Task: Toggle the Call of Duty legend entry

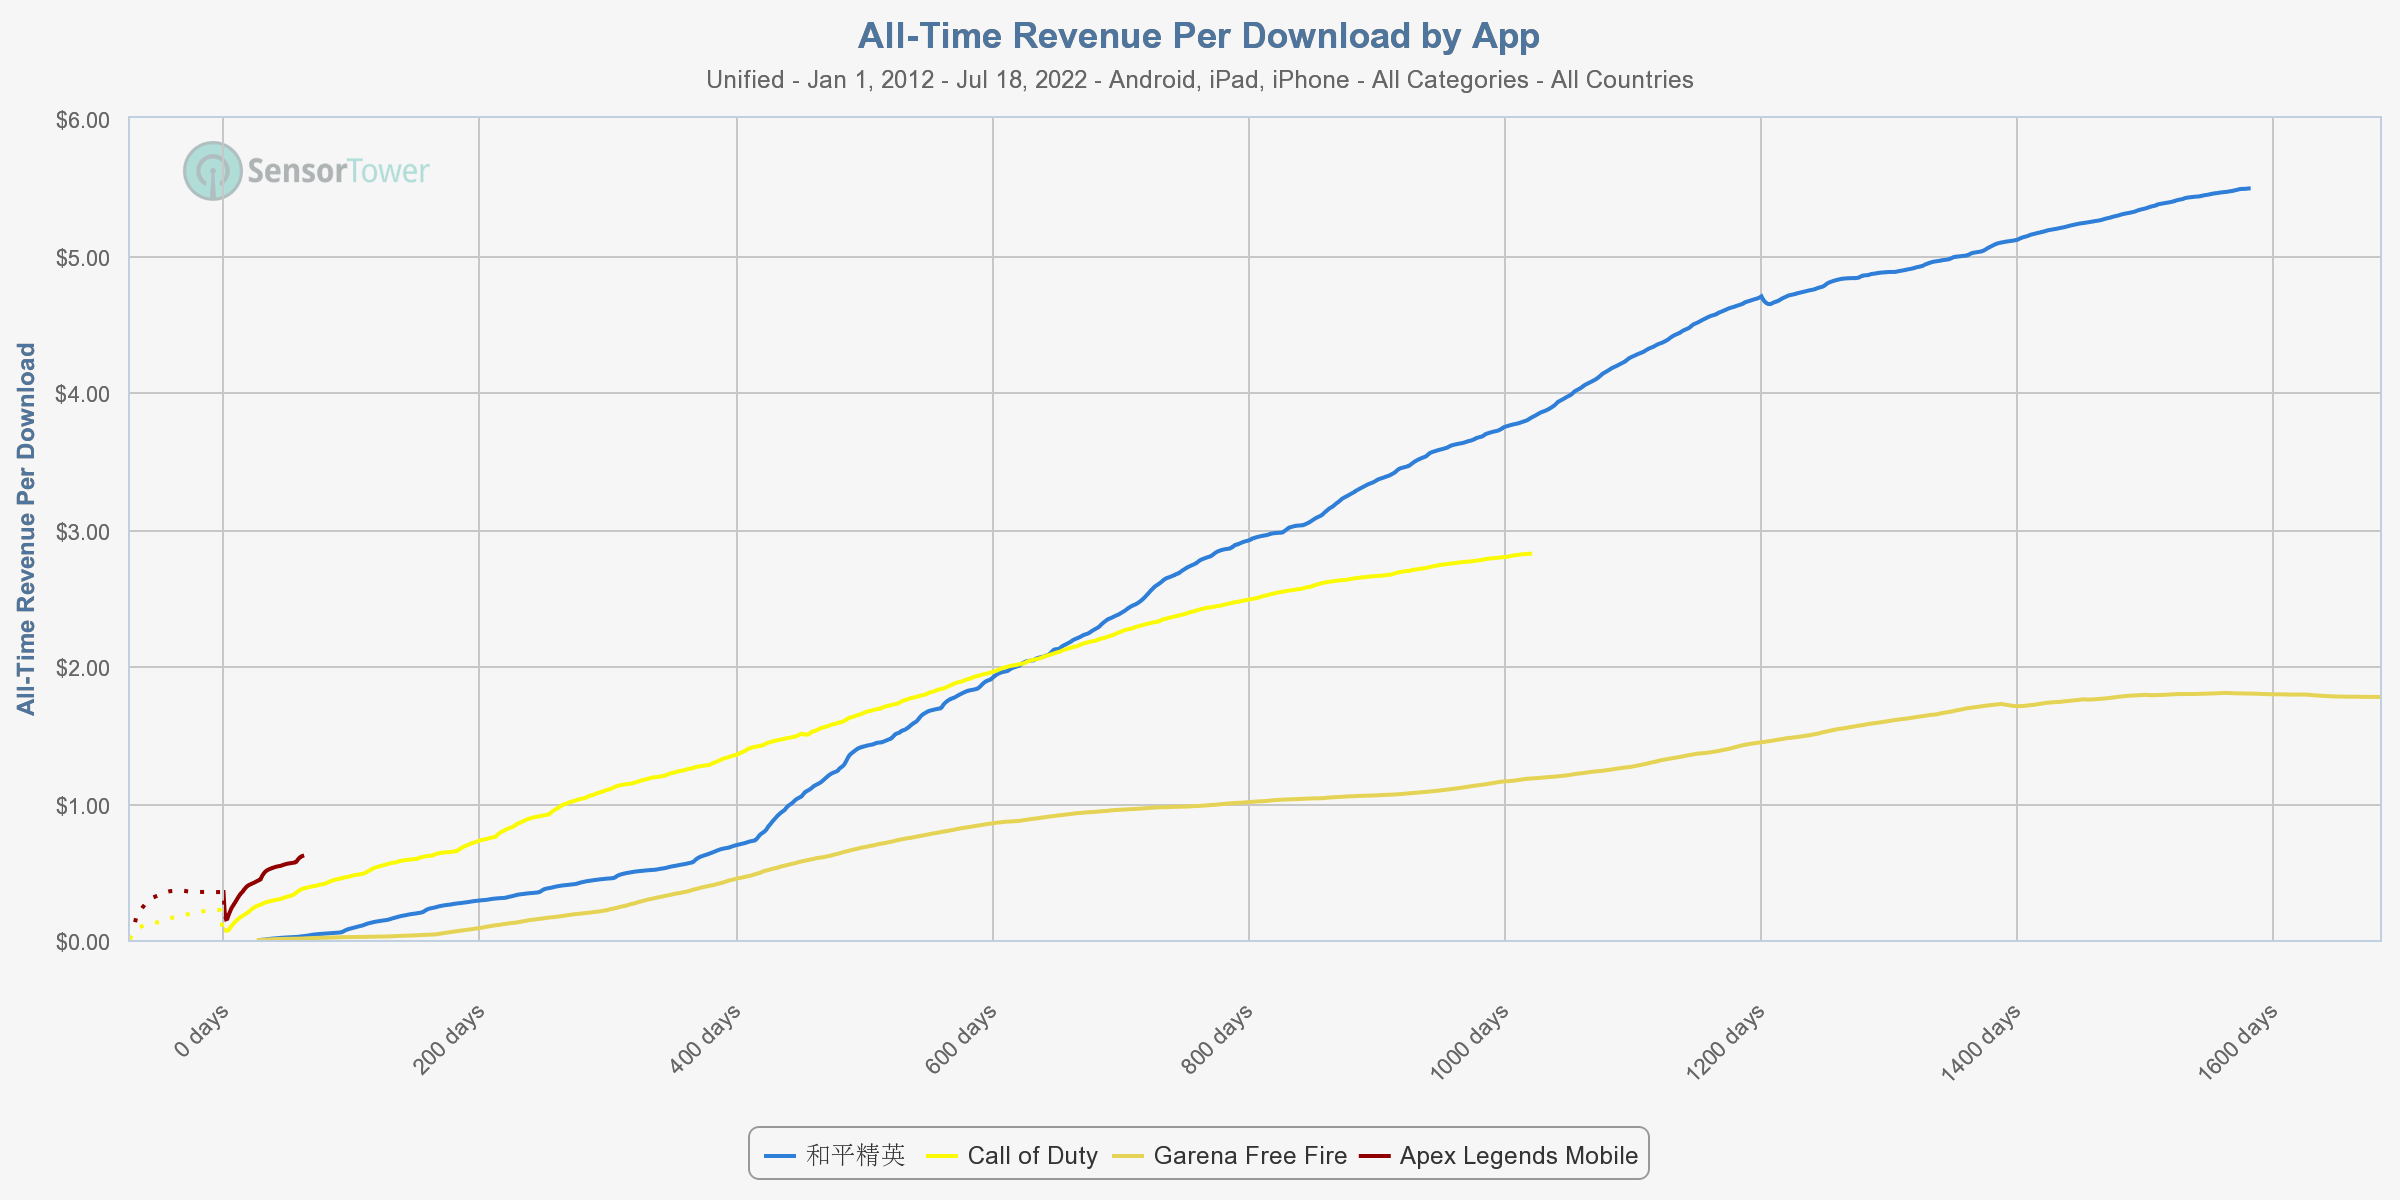Action: [1012, 1156]
